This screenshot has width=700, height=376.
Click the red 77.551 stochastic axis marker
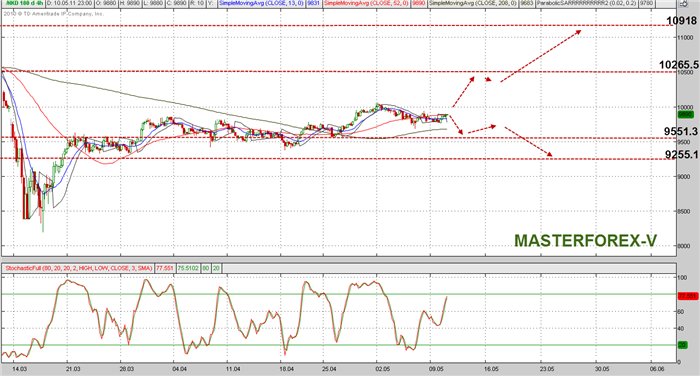(687, 296)
